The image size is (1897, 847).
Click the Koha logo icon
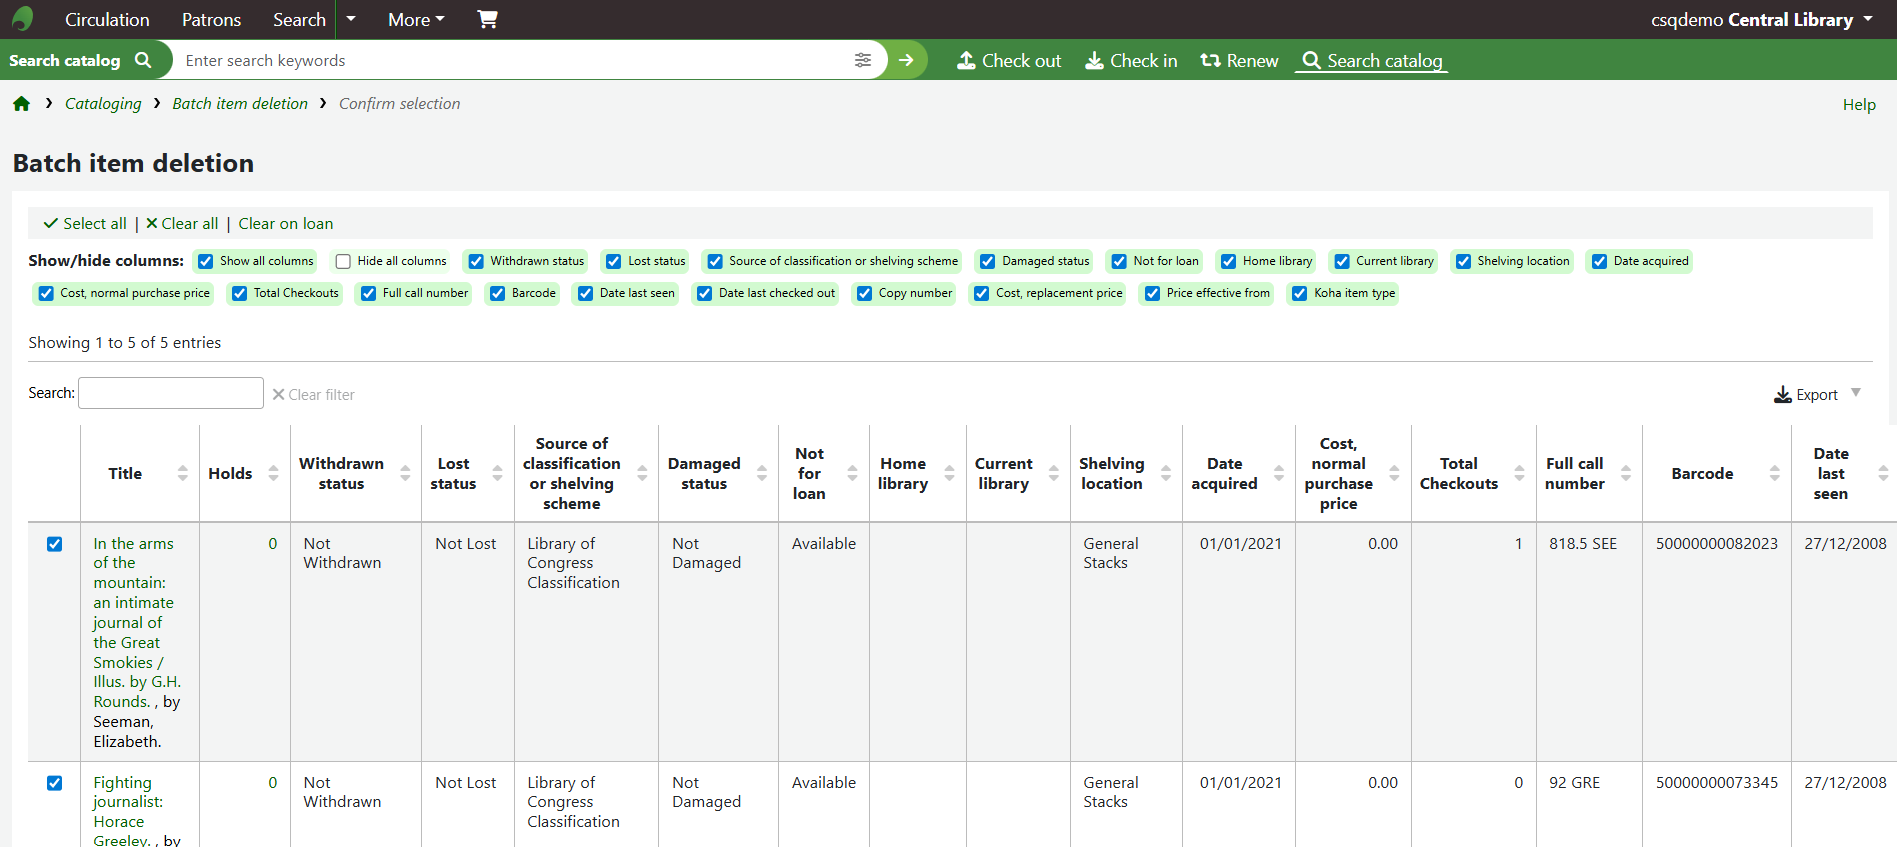point(22,19)
